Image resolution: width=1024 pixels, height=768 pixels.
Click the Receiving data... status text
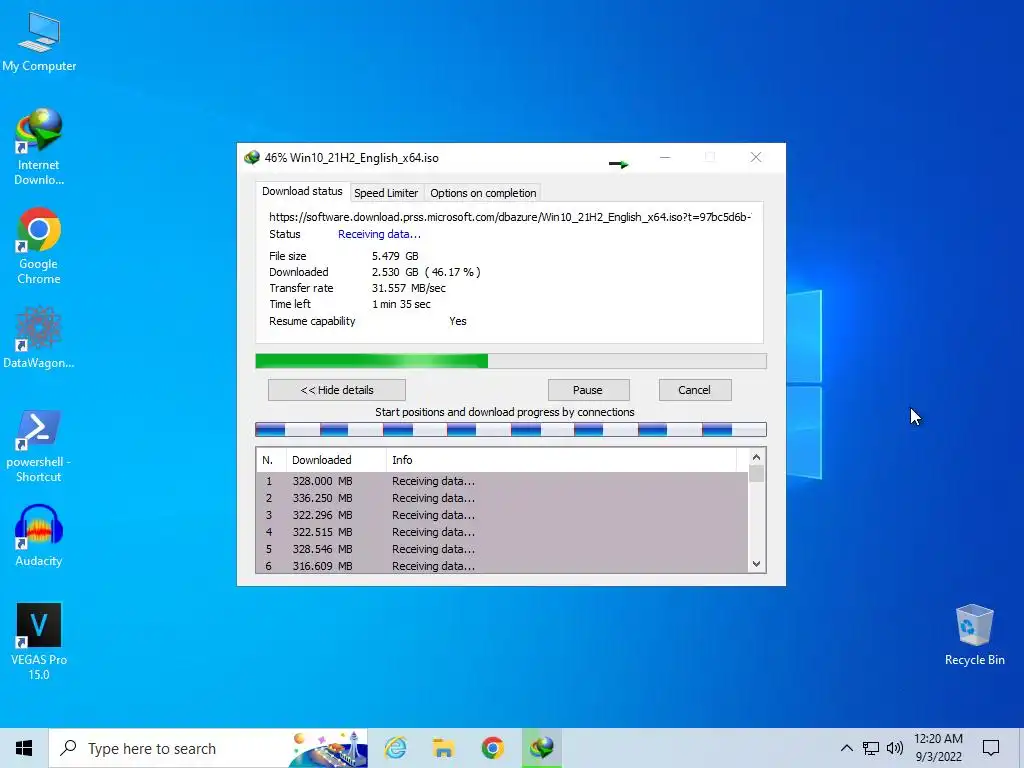(379, 234)
